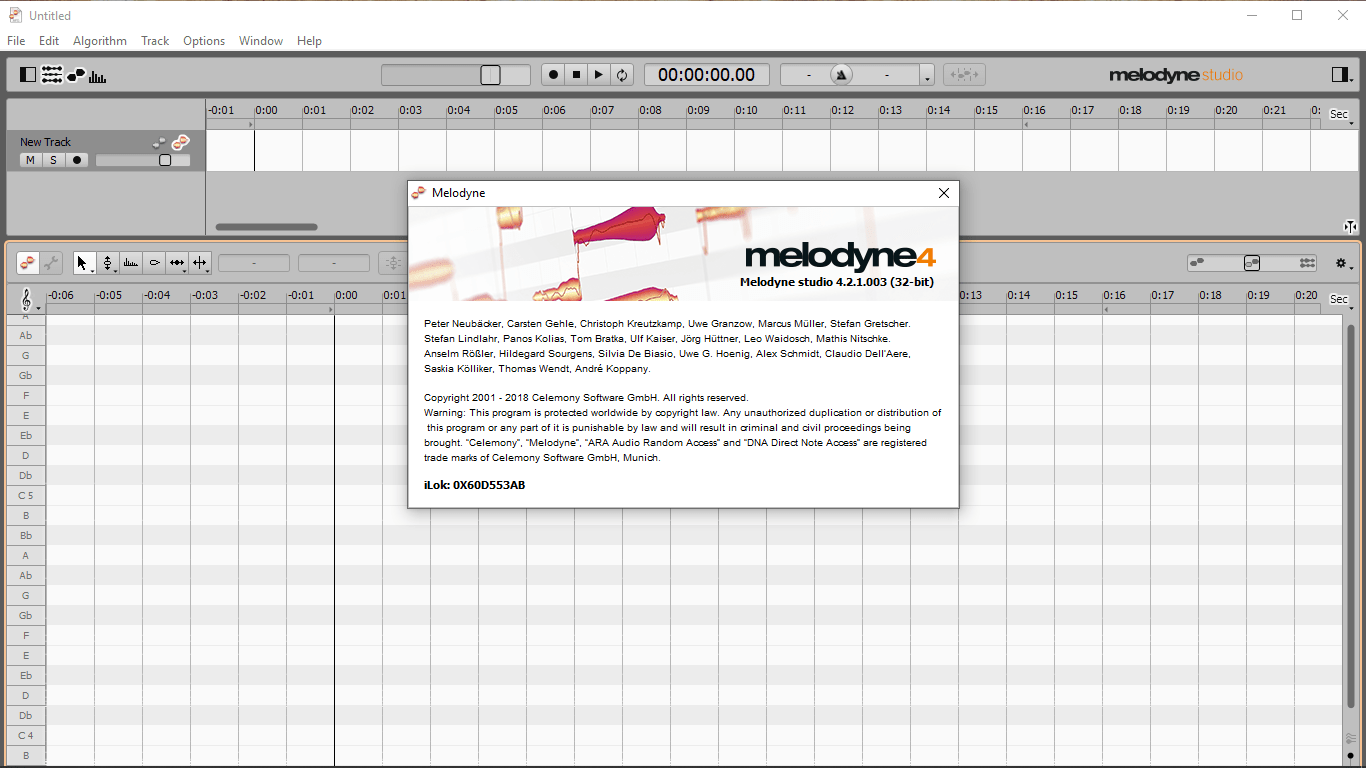Click the C 5 pitch key label
The height and width of the screenshot is (768, 1366).
[x=26, y=495]
